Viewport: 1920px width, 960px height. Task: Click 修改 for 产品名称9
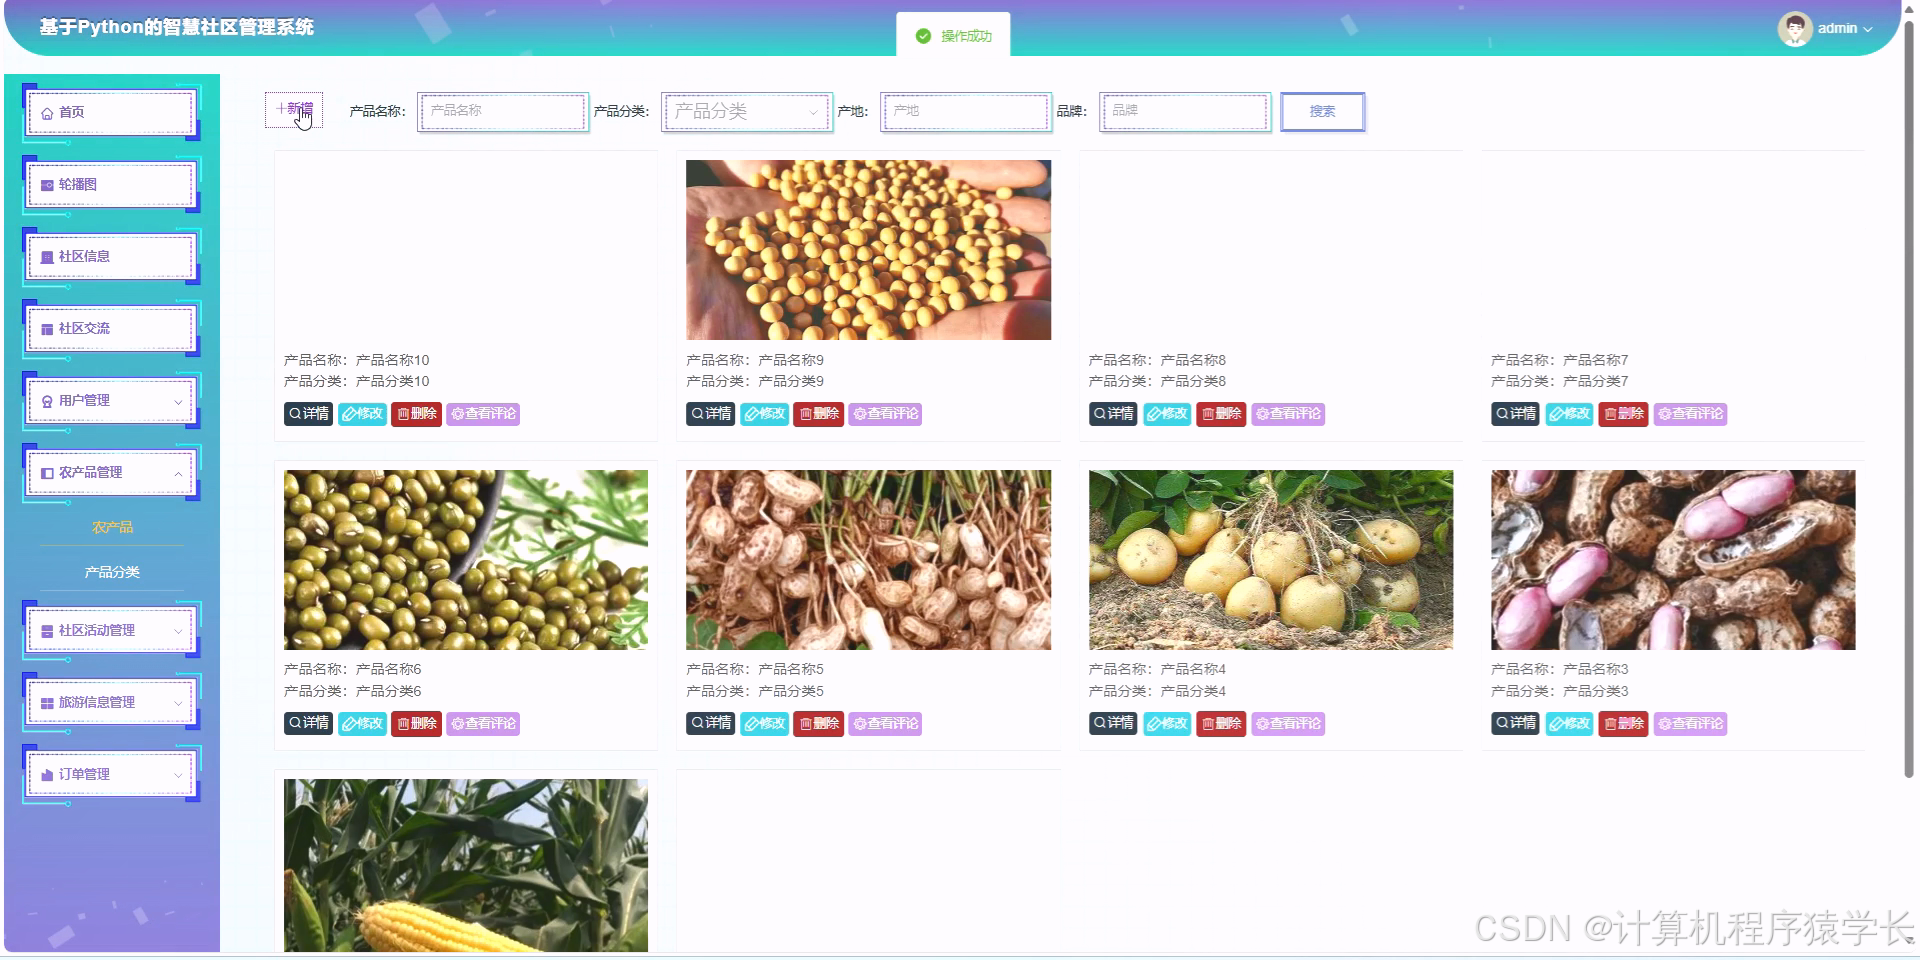pyautogui.click(x=764, y=414)
